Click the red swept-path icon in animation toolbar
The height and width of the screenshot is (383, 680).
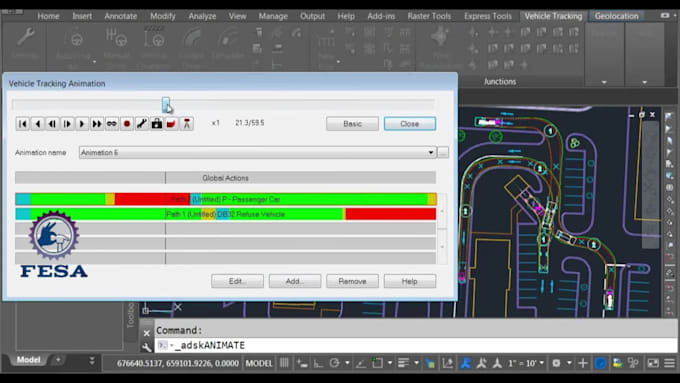171,124
